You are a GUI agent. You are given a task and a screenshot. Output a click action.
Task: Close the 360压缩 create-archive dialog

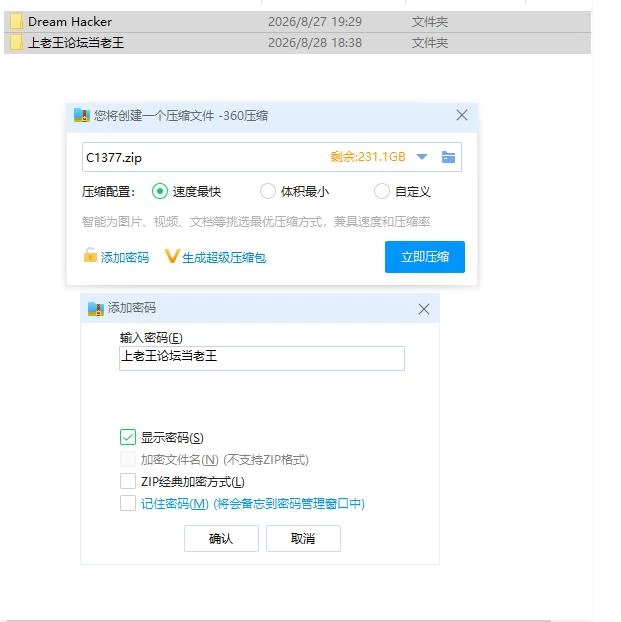461,115
